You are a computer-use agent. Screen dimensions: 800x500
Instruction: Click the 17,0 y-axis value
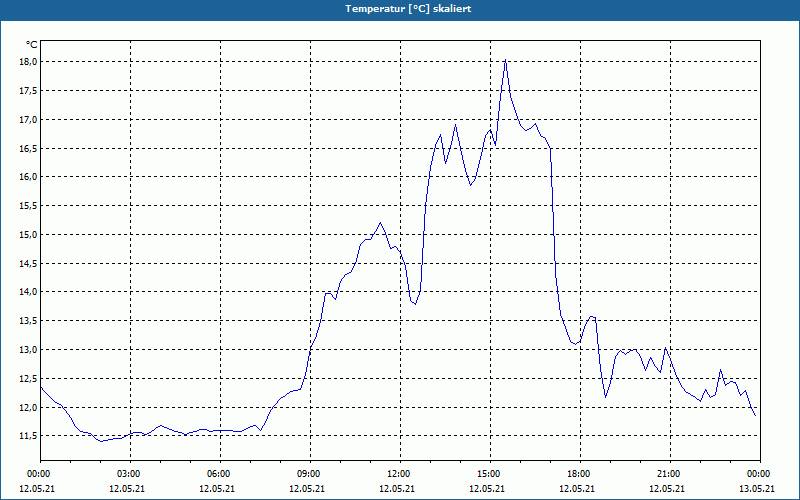[29, 119]
